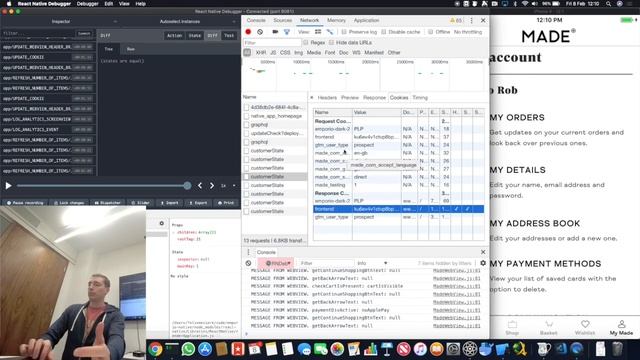This screenshot has height=360, width=640.
Task: Open macOS Spotlight search icon
Action: click(609, 4)
